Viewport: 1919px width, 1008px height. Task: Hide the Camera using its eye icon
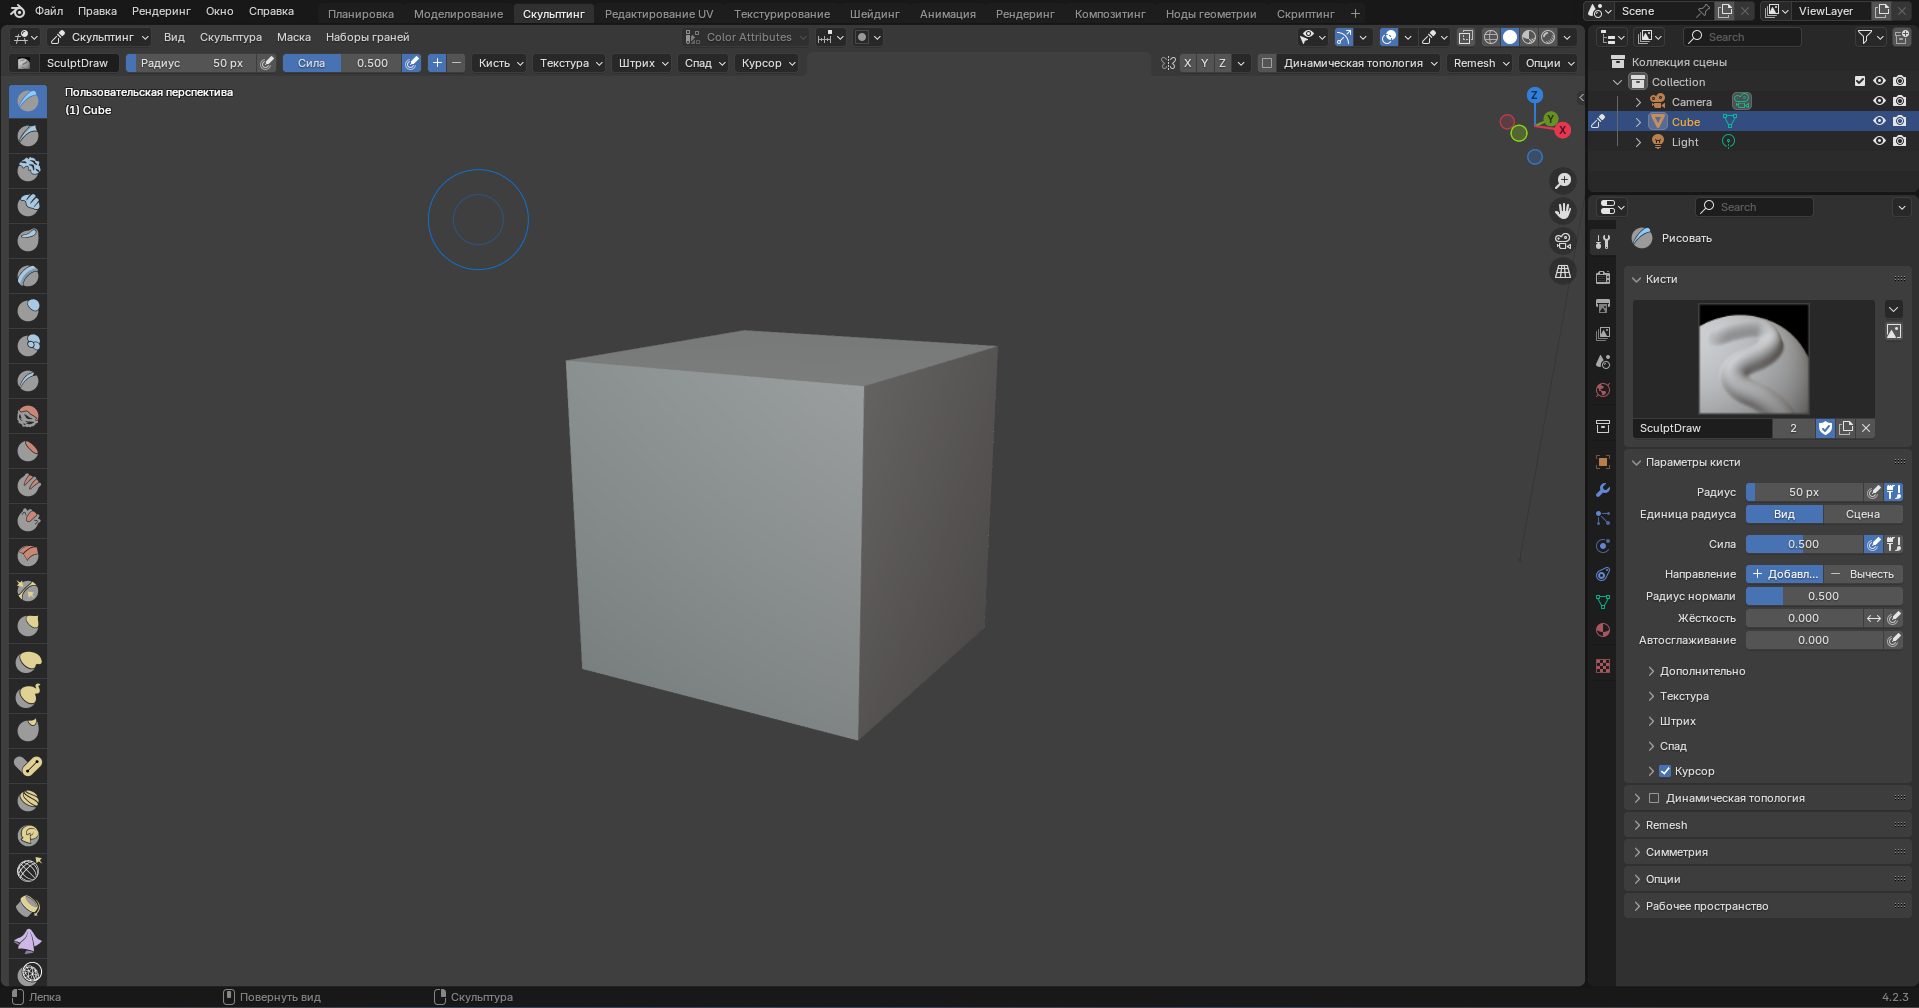1879,101
